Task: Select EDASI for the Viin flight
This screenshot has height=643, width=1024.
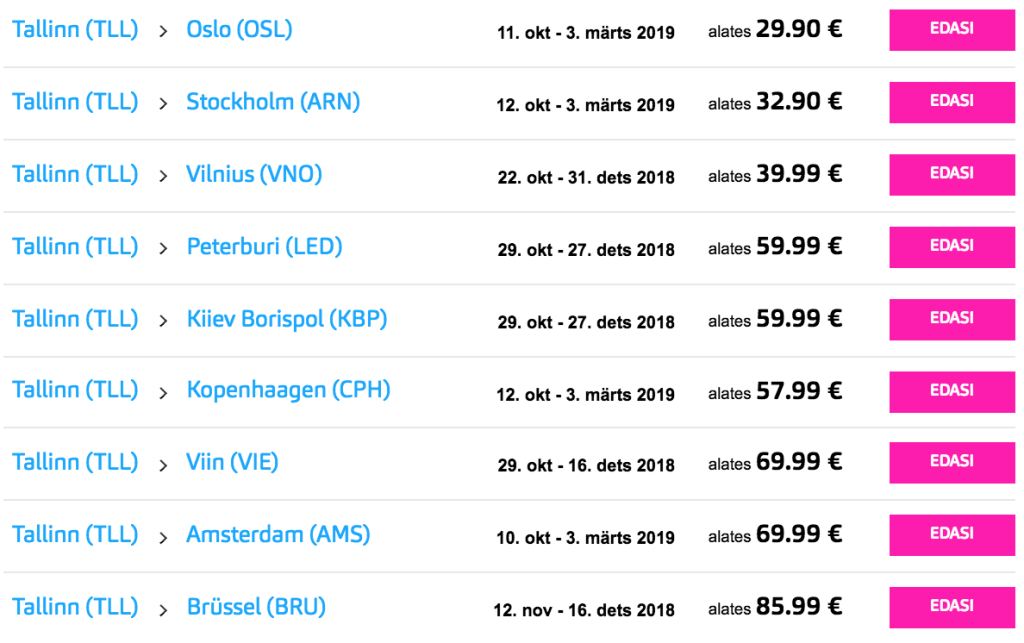Action: tap(951, 463)
